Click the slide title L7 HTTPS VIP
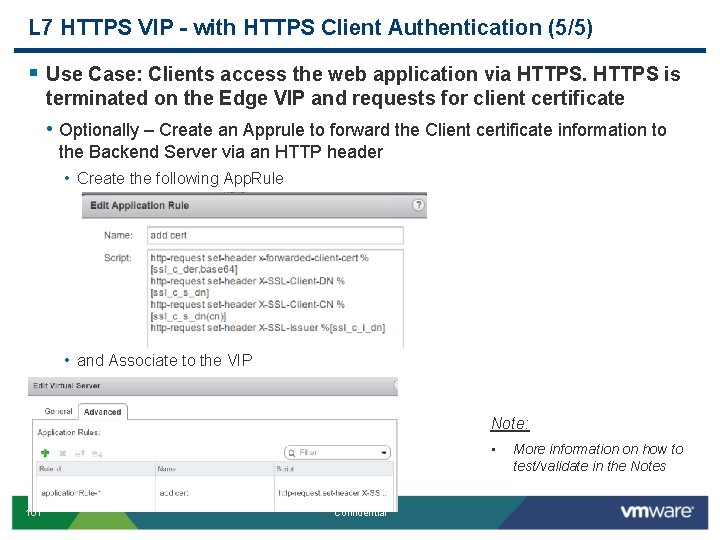This screenshot has width=720, height=540. [x=310, y=27]
